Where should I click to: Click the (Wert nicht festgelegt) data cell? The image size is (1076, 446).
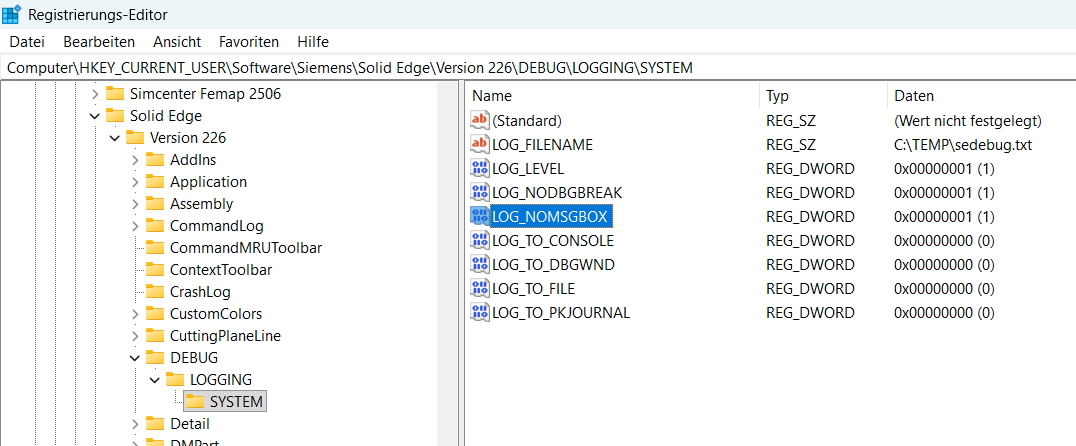click(x=968, y=121)
